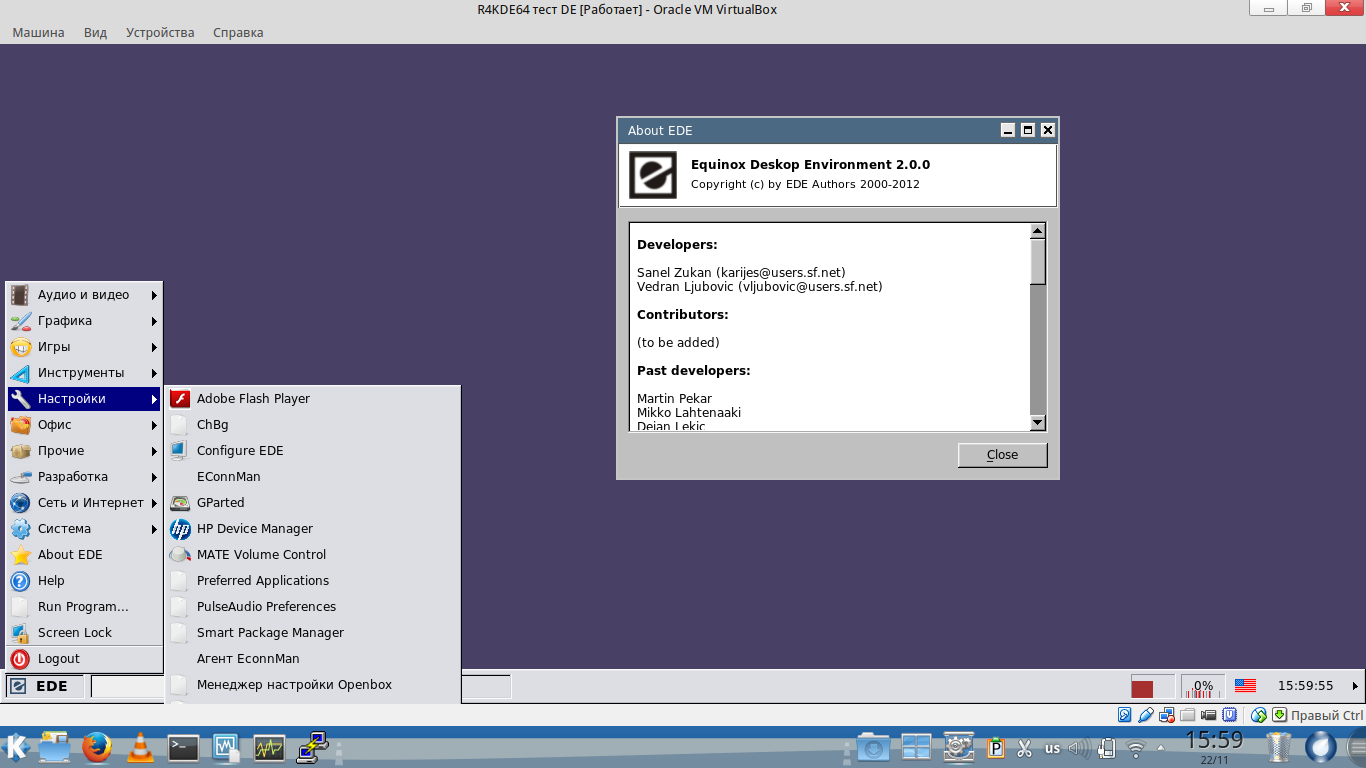Open Configure EDE from the submenu

tap(313, 450)
